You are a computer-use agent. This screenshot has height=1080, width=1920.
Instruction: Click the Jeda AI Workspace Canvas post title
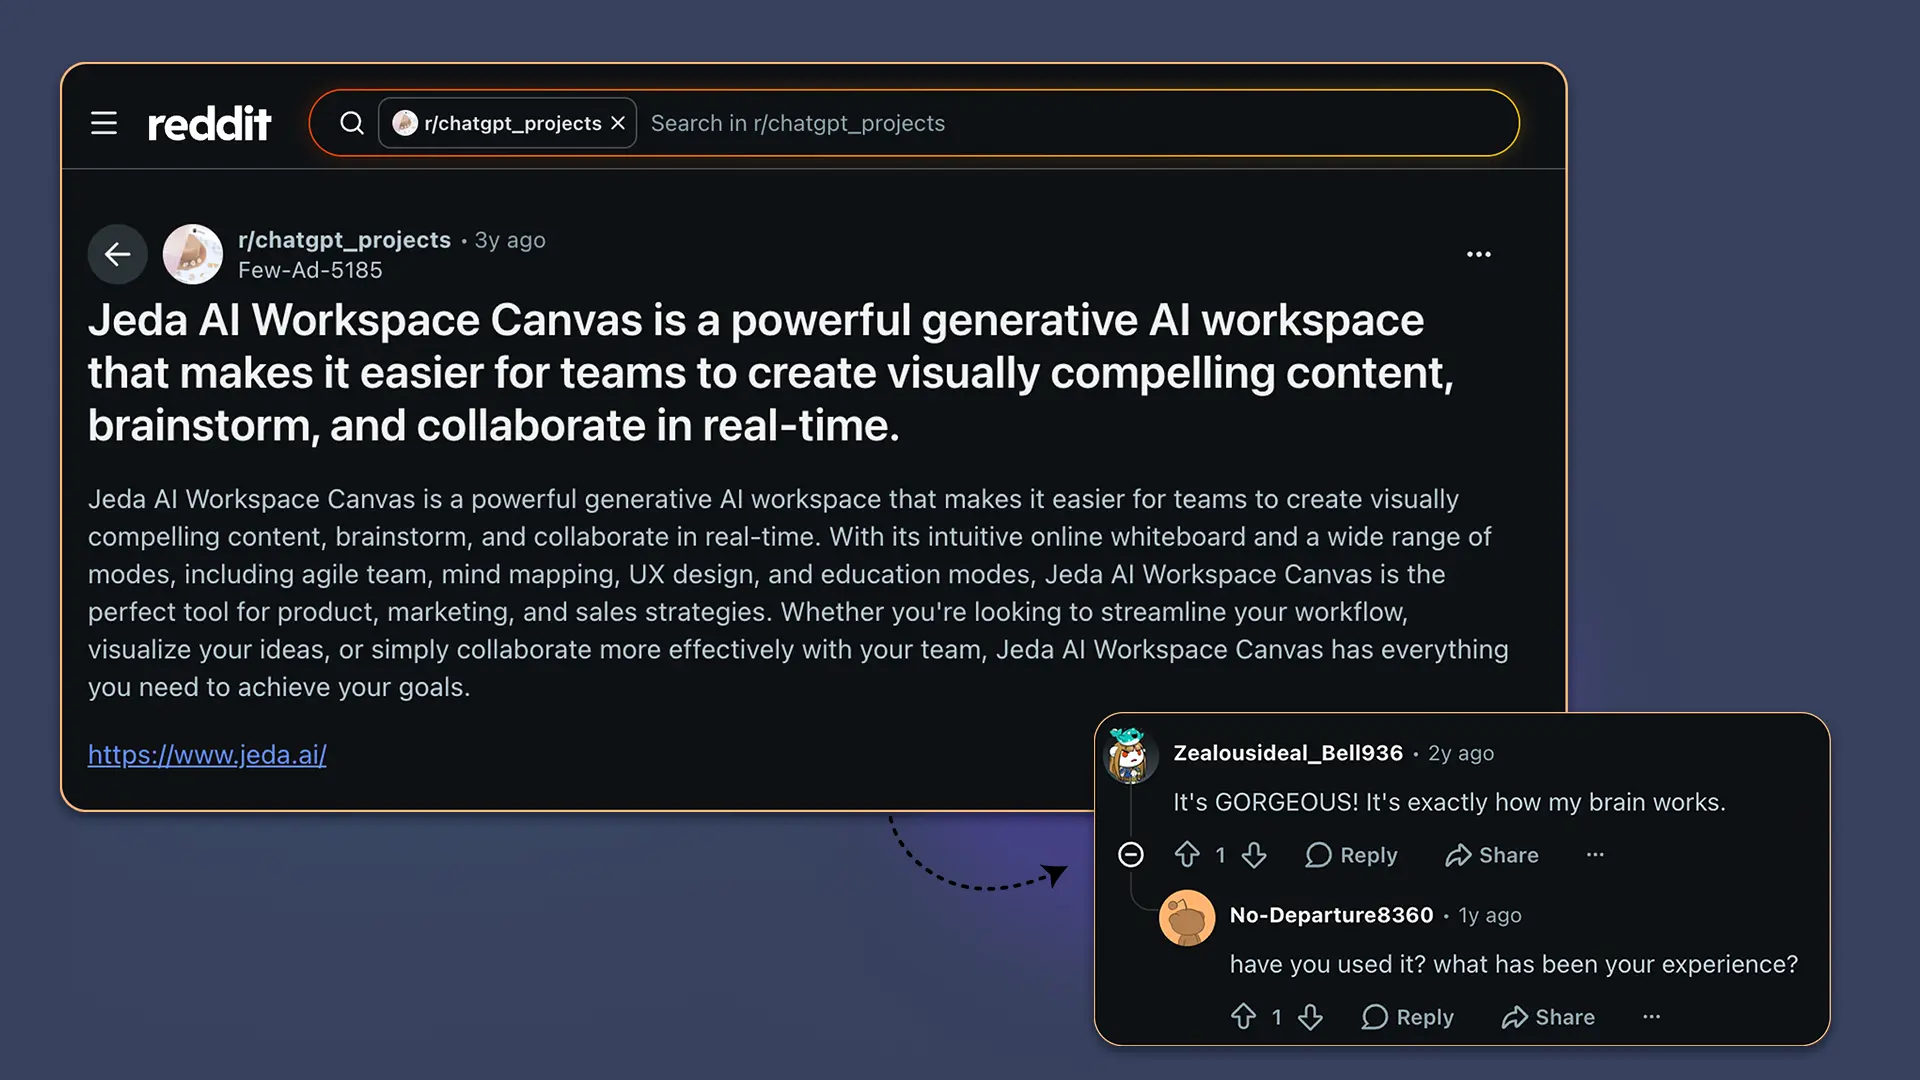coord(771,373)
